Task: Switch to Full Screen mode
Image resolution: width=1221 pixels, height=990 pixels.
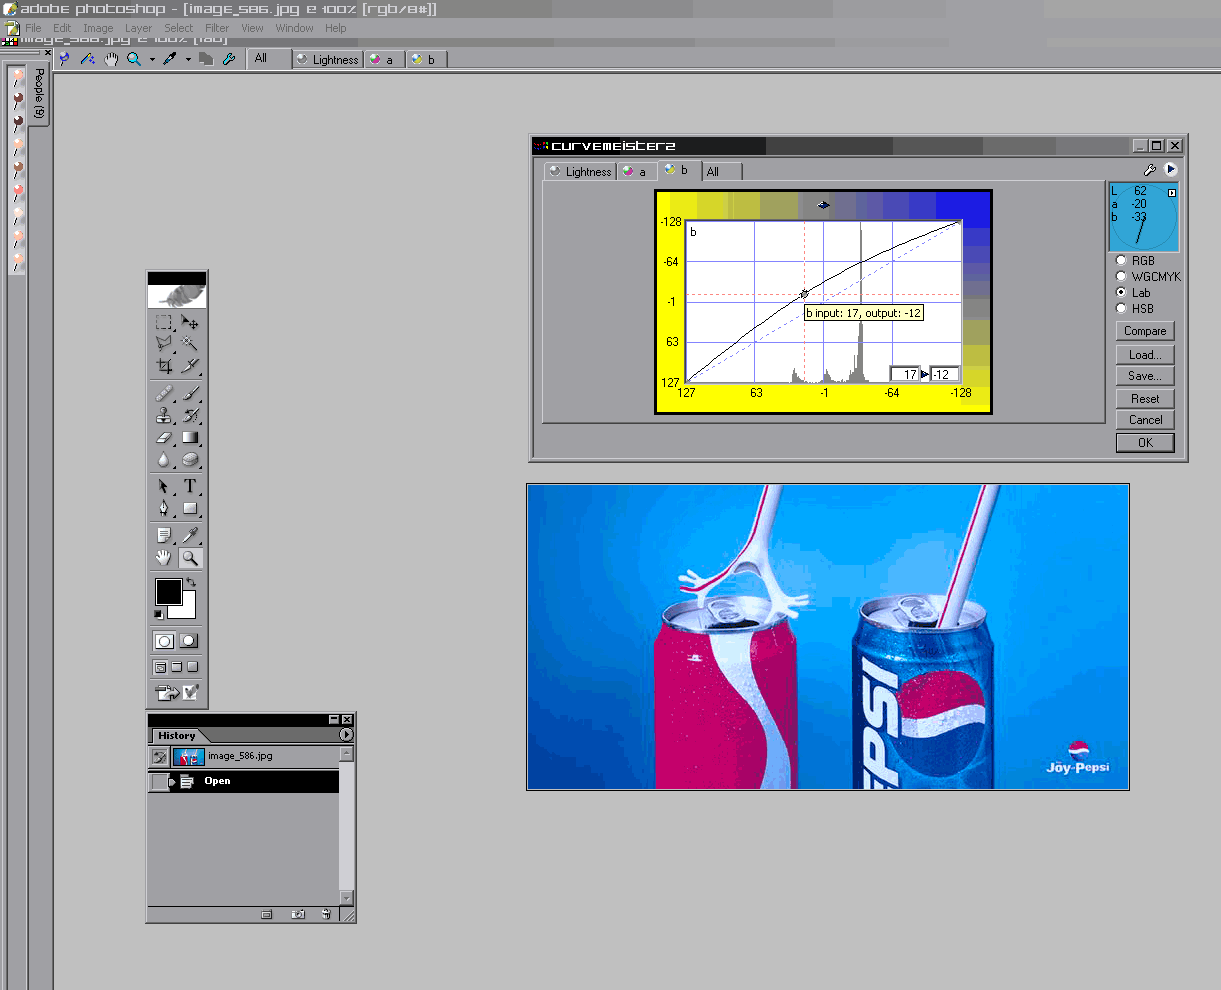Action: (x=193, y=667)
